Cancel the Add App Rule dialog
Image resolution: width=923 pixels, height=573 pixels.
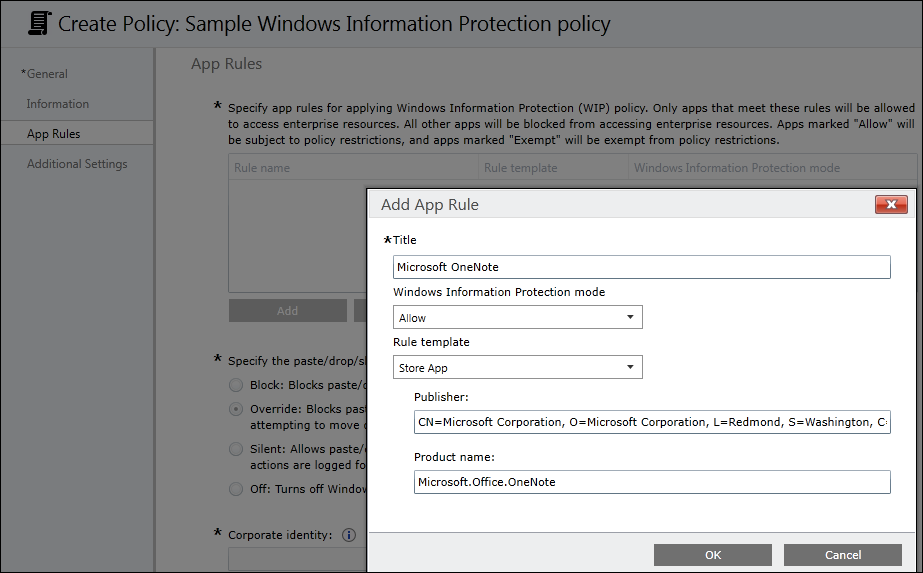(843, 555)
